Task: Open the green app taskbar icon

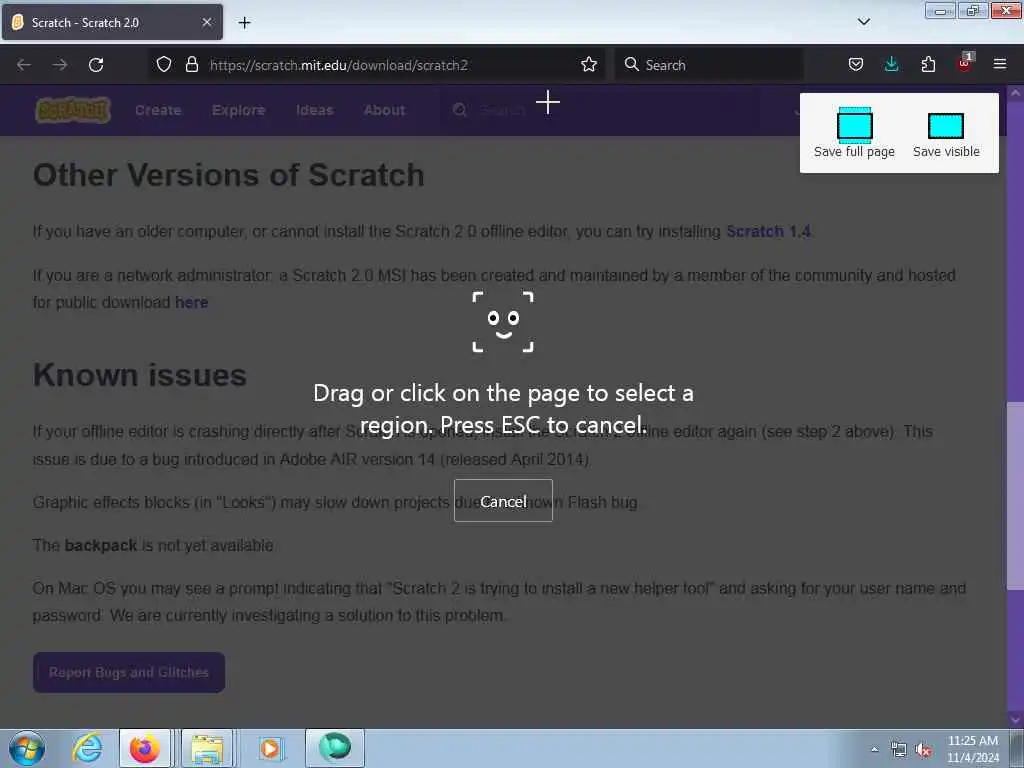Action: point(335,748)
